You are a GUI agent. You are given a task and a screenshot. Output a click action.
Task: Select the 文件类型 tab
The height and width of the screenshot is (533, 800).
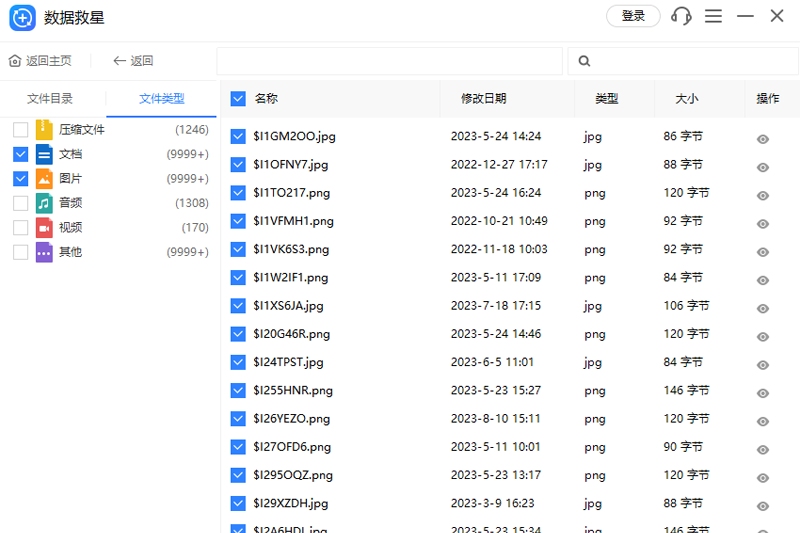tap(161, 99)
